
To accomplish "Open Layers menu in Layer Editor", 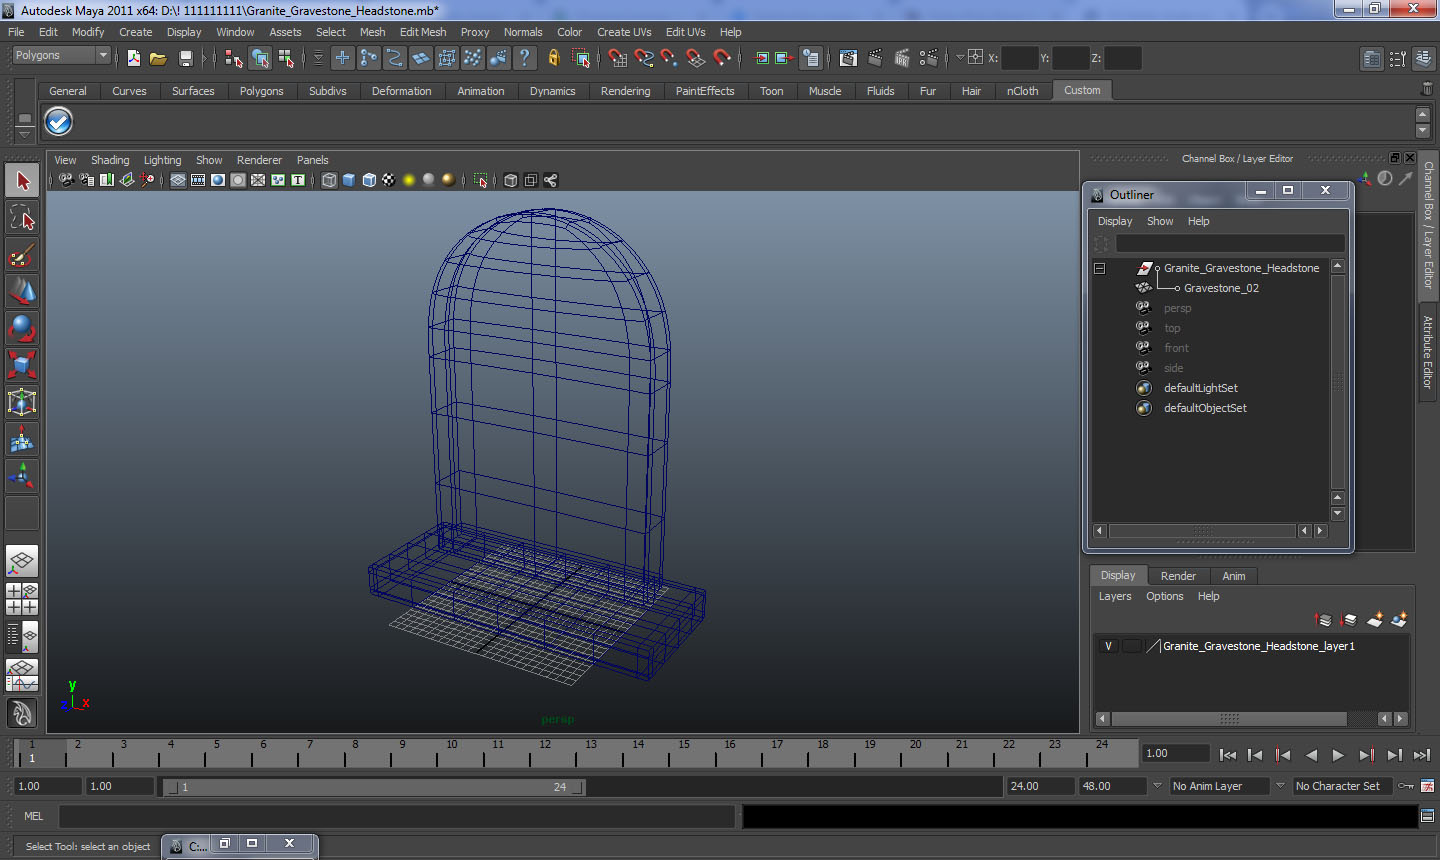I will pos(1115,596).
